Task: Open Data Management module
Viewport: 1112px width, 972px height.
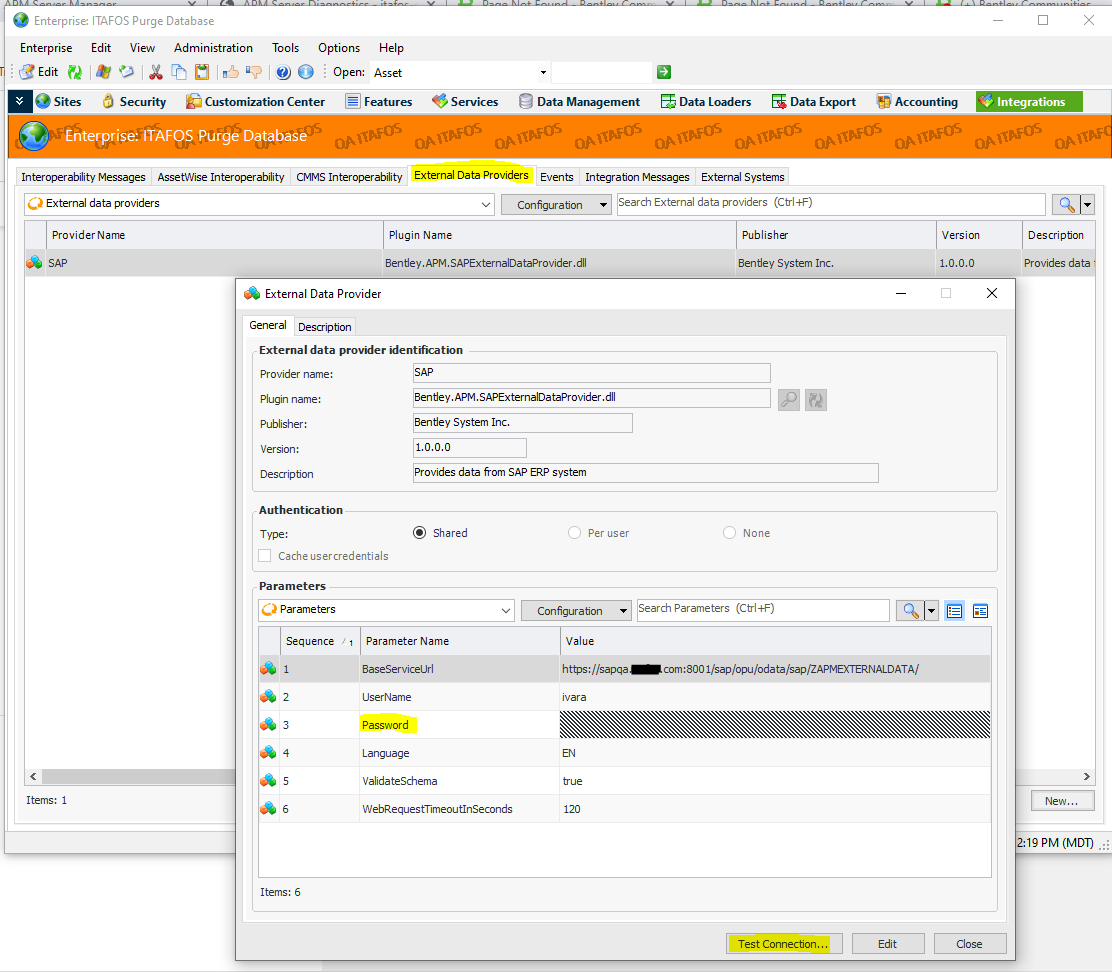Action: tap(579, 101)
